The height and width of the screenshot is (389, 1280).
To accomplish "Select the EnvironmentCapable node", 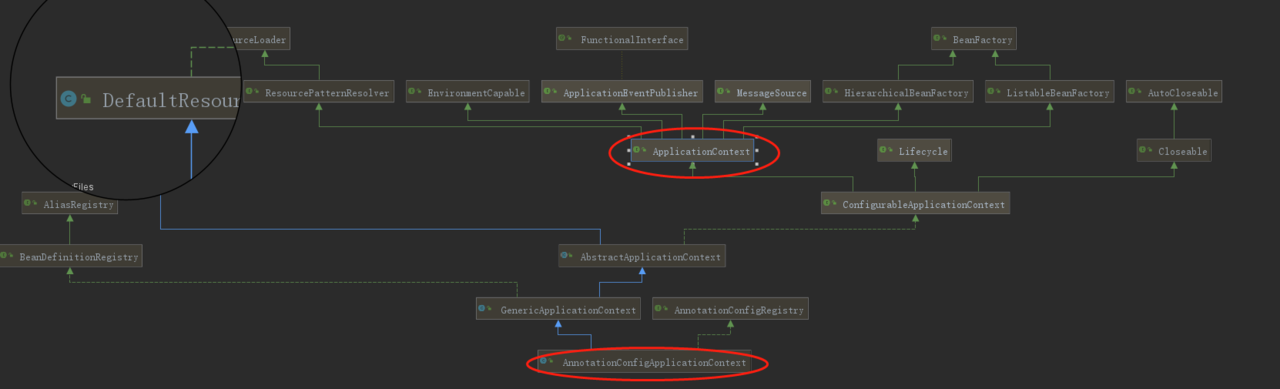I will [x=467, y=92].
